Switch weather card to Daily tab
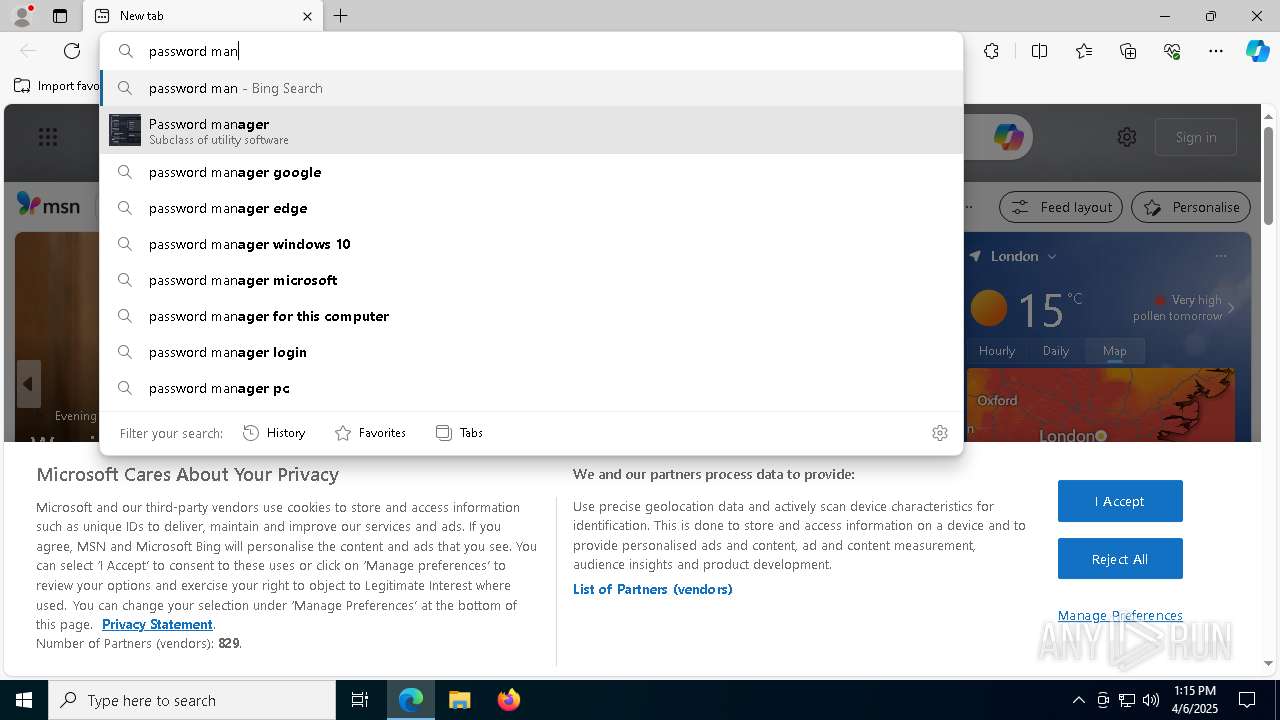The width and height of the screenshot is (1280, 720). point(1056,351)
